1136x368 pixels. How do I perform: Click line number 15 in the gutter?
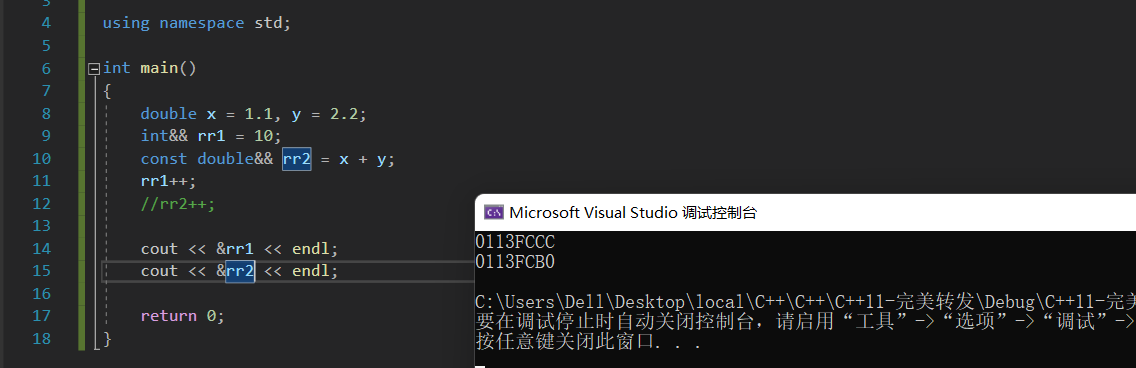tap(42, 271)
